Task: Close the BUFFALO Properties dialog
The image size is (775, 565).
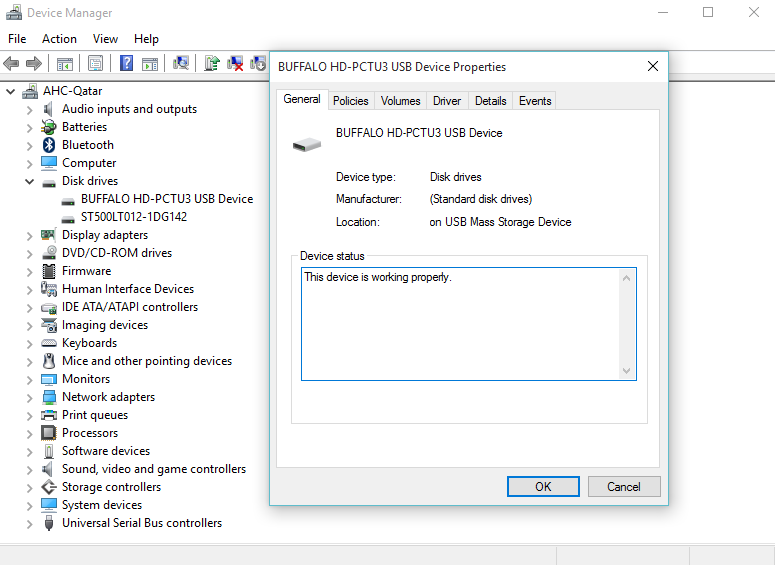Action: point(652,66)
